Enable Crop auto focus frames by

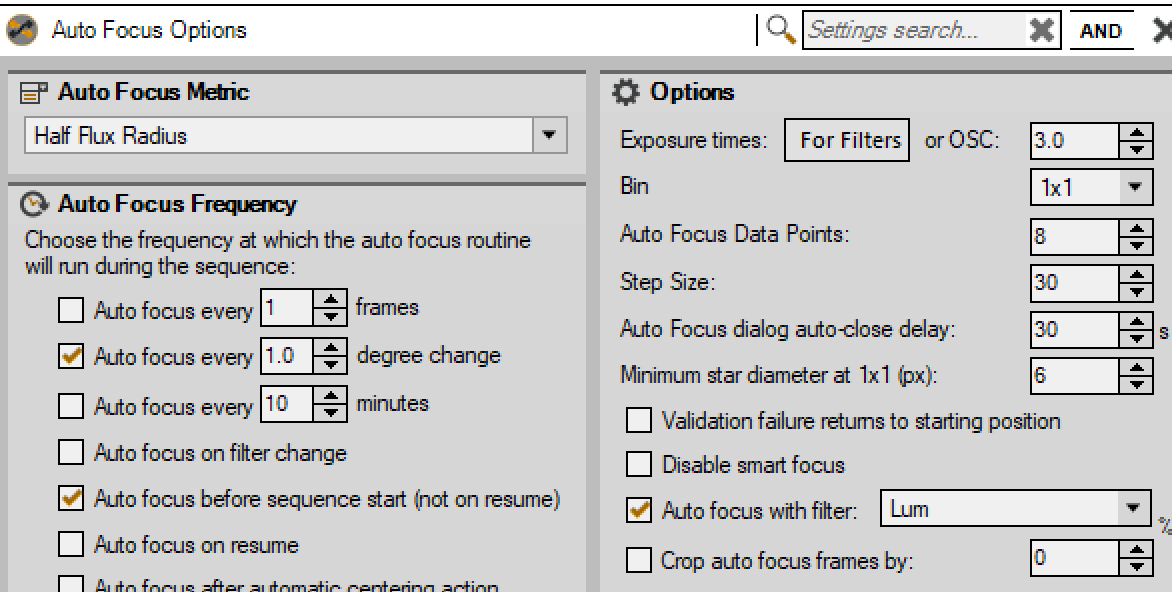click(637, 561)
